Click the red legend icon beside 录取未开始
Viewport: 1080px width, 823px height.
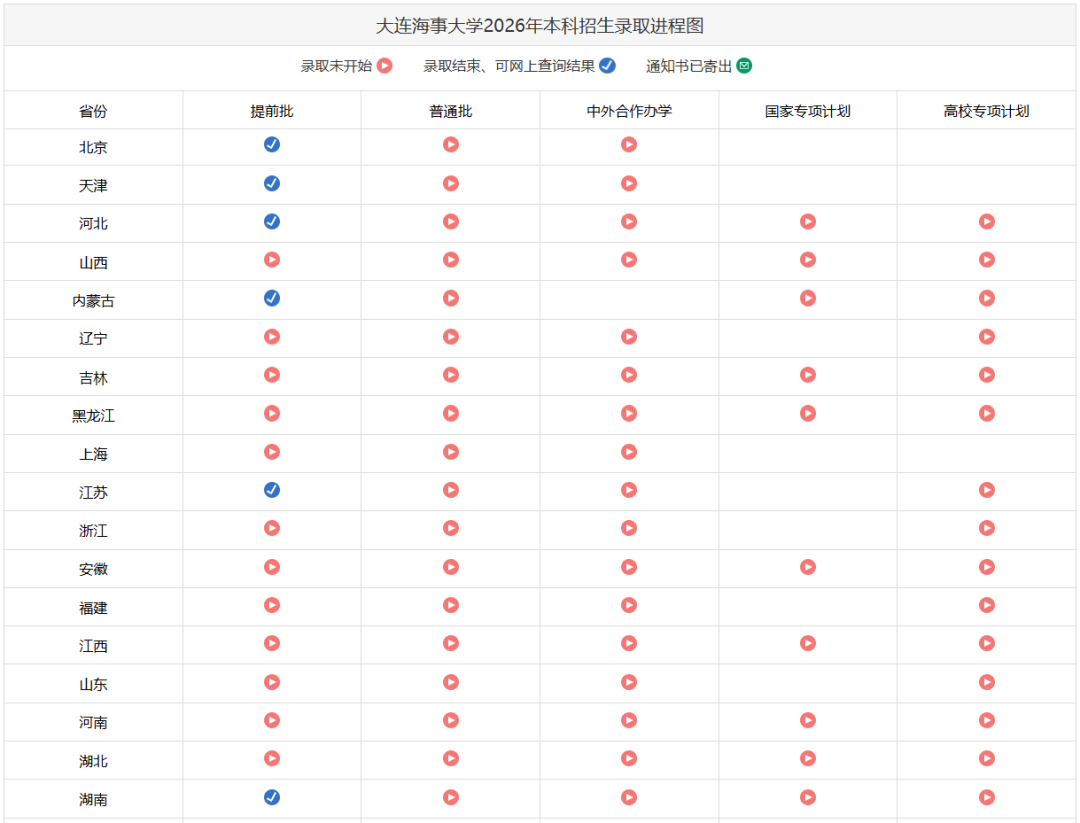click(x=385, y=65)
